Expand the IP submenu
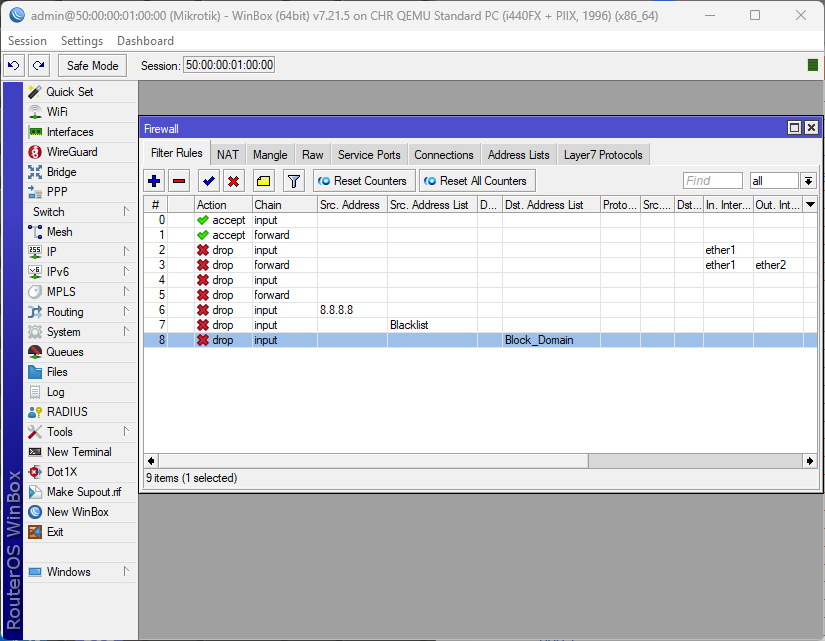825x641 pixels. pyautogui.click(x=80, y=252)
